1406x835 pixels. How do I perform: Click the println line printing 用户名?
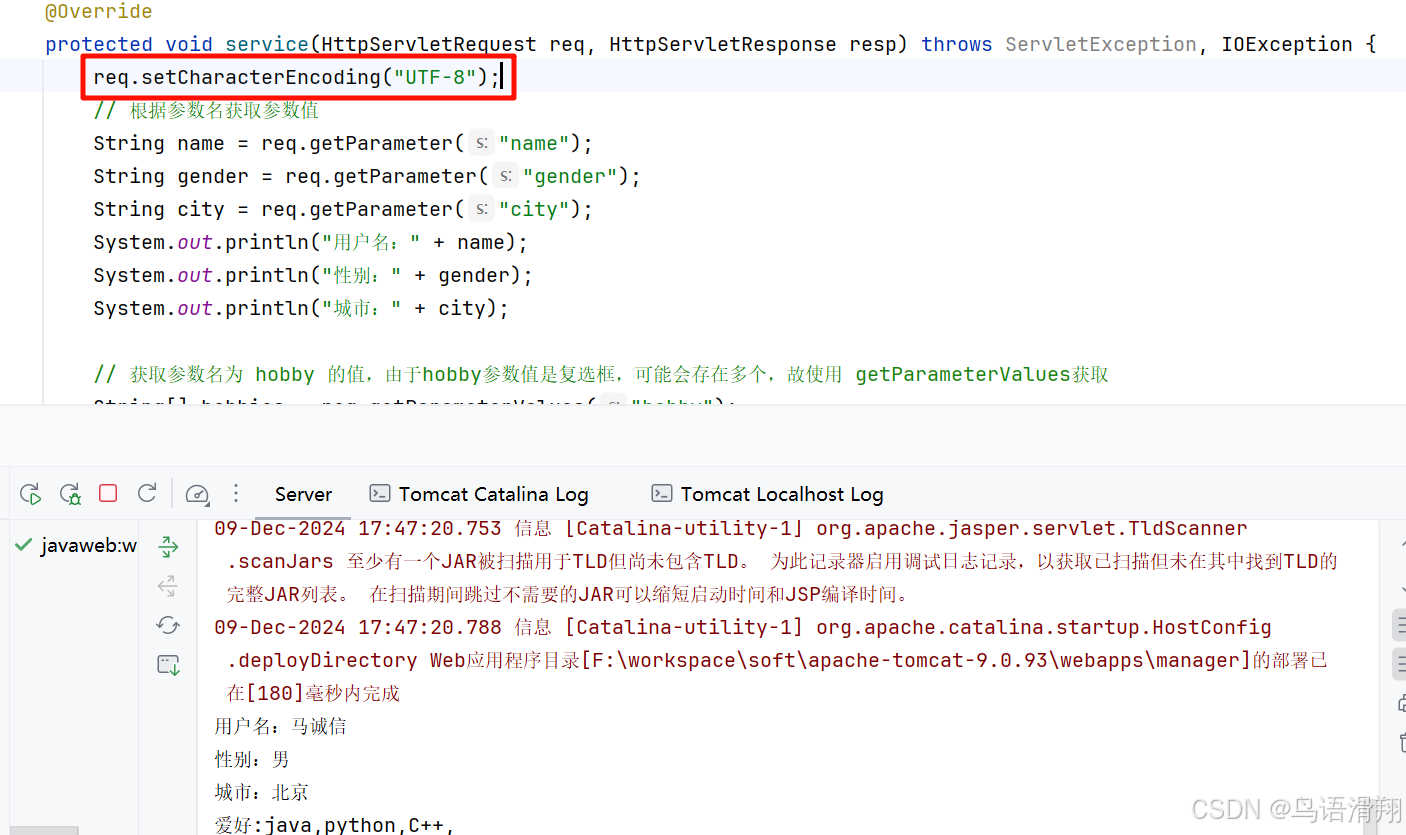point(310,242)
